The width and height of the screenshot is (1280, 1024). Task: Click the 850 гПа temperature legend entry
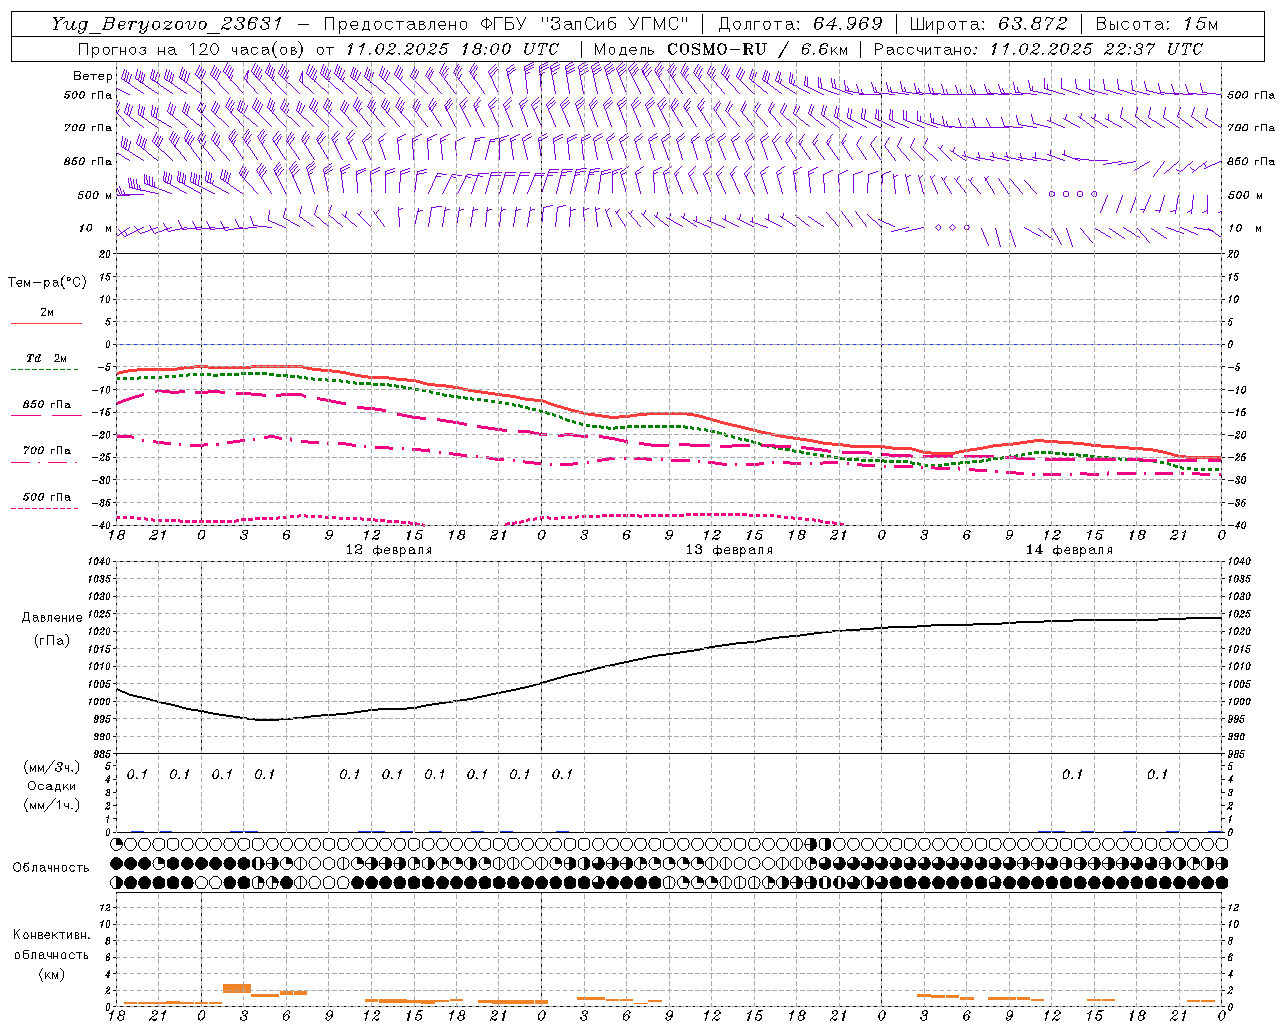pyautogui.click(x=47, y=405)
